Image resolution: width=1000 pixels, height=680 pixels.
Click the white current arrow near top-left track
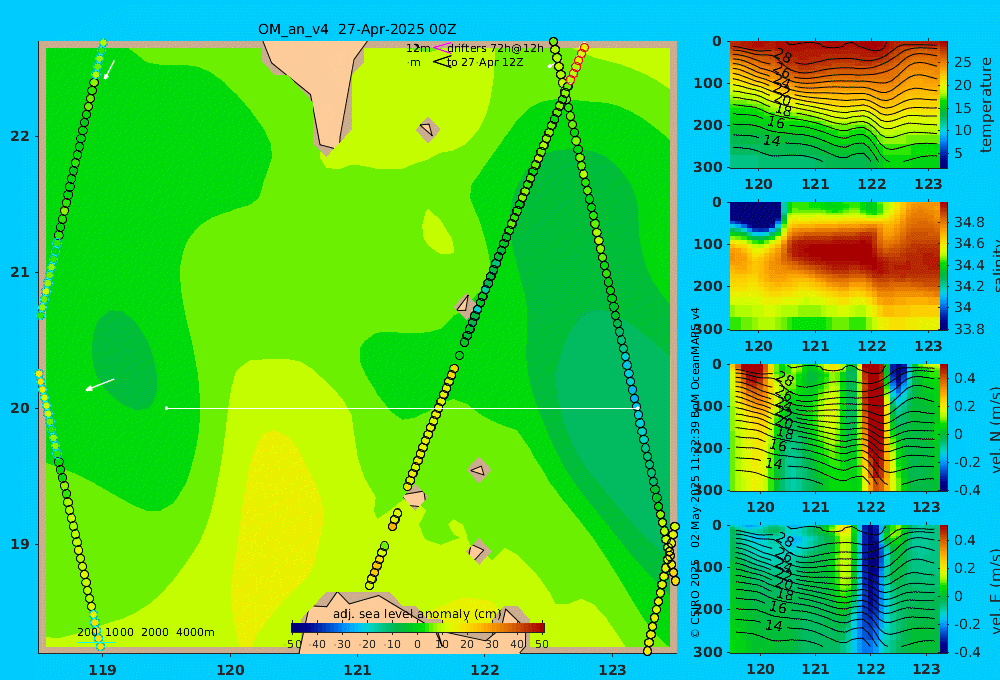coord(109,70)
